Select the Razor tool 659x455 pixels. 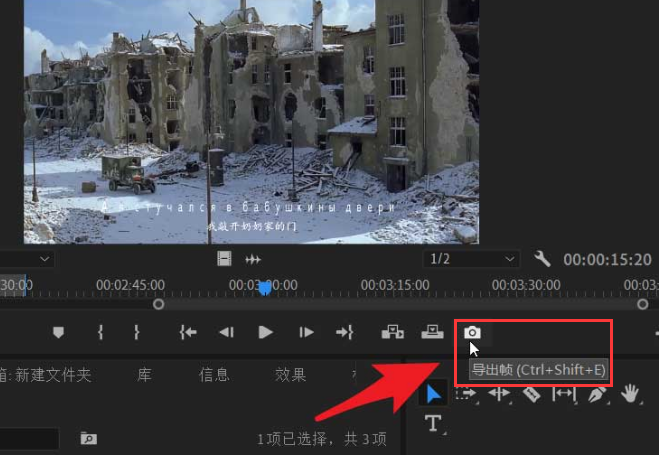point(531,395)
